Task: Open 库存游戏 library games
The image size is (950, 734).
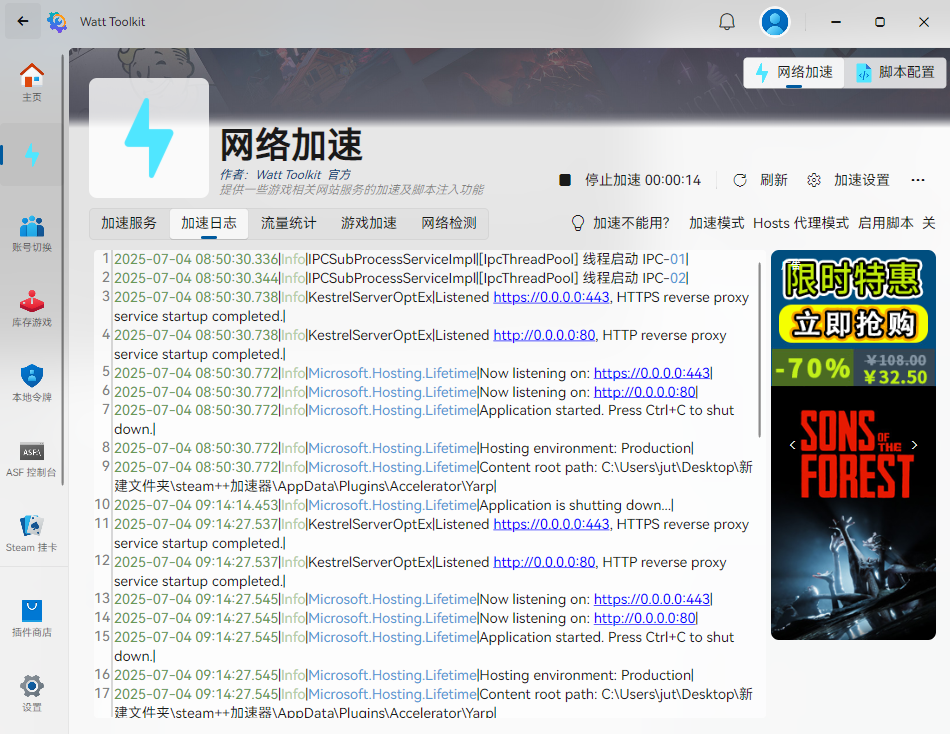Action: pos(32,309)
